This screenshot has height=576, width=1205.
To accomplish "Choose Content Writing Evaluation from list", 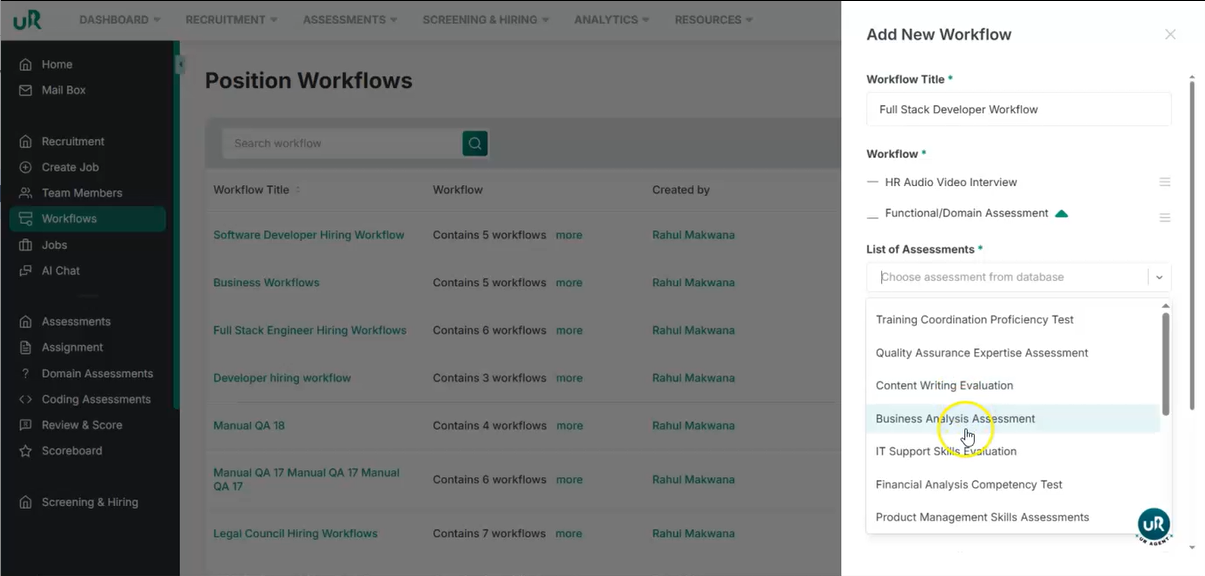I will [944, 386].
